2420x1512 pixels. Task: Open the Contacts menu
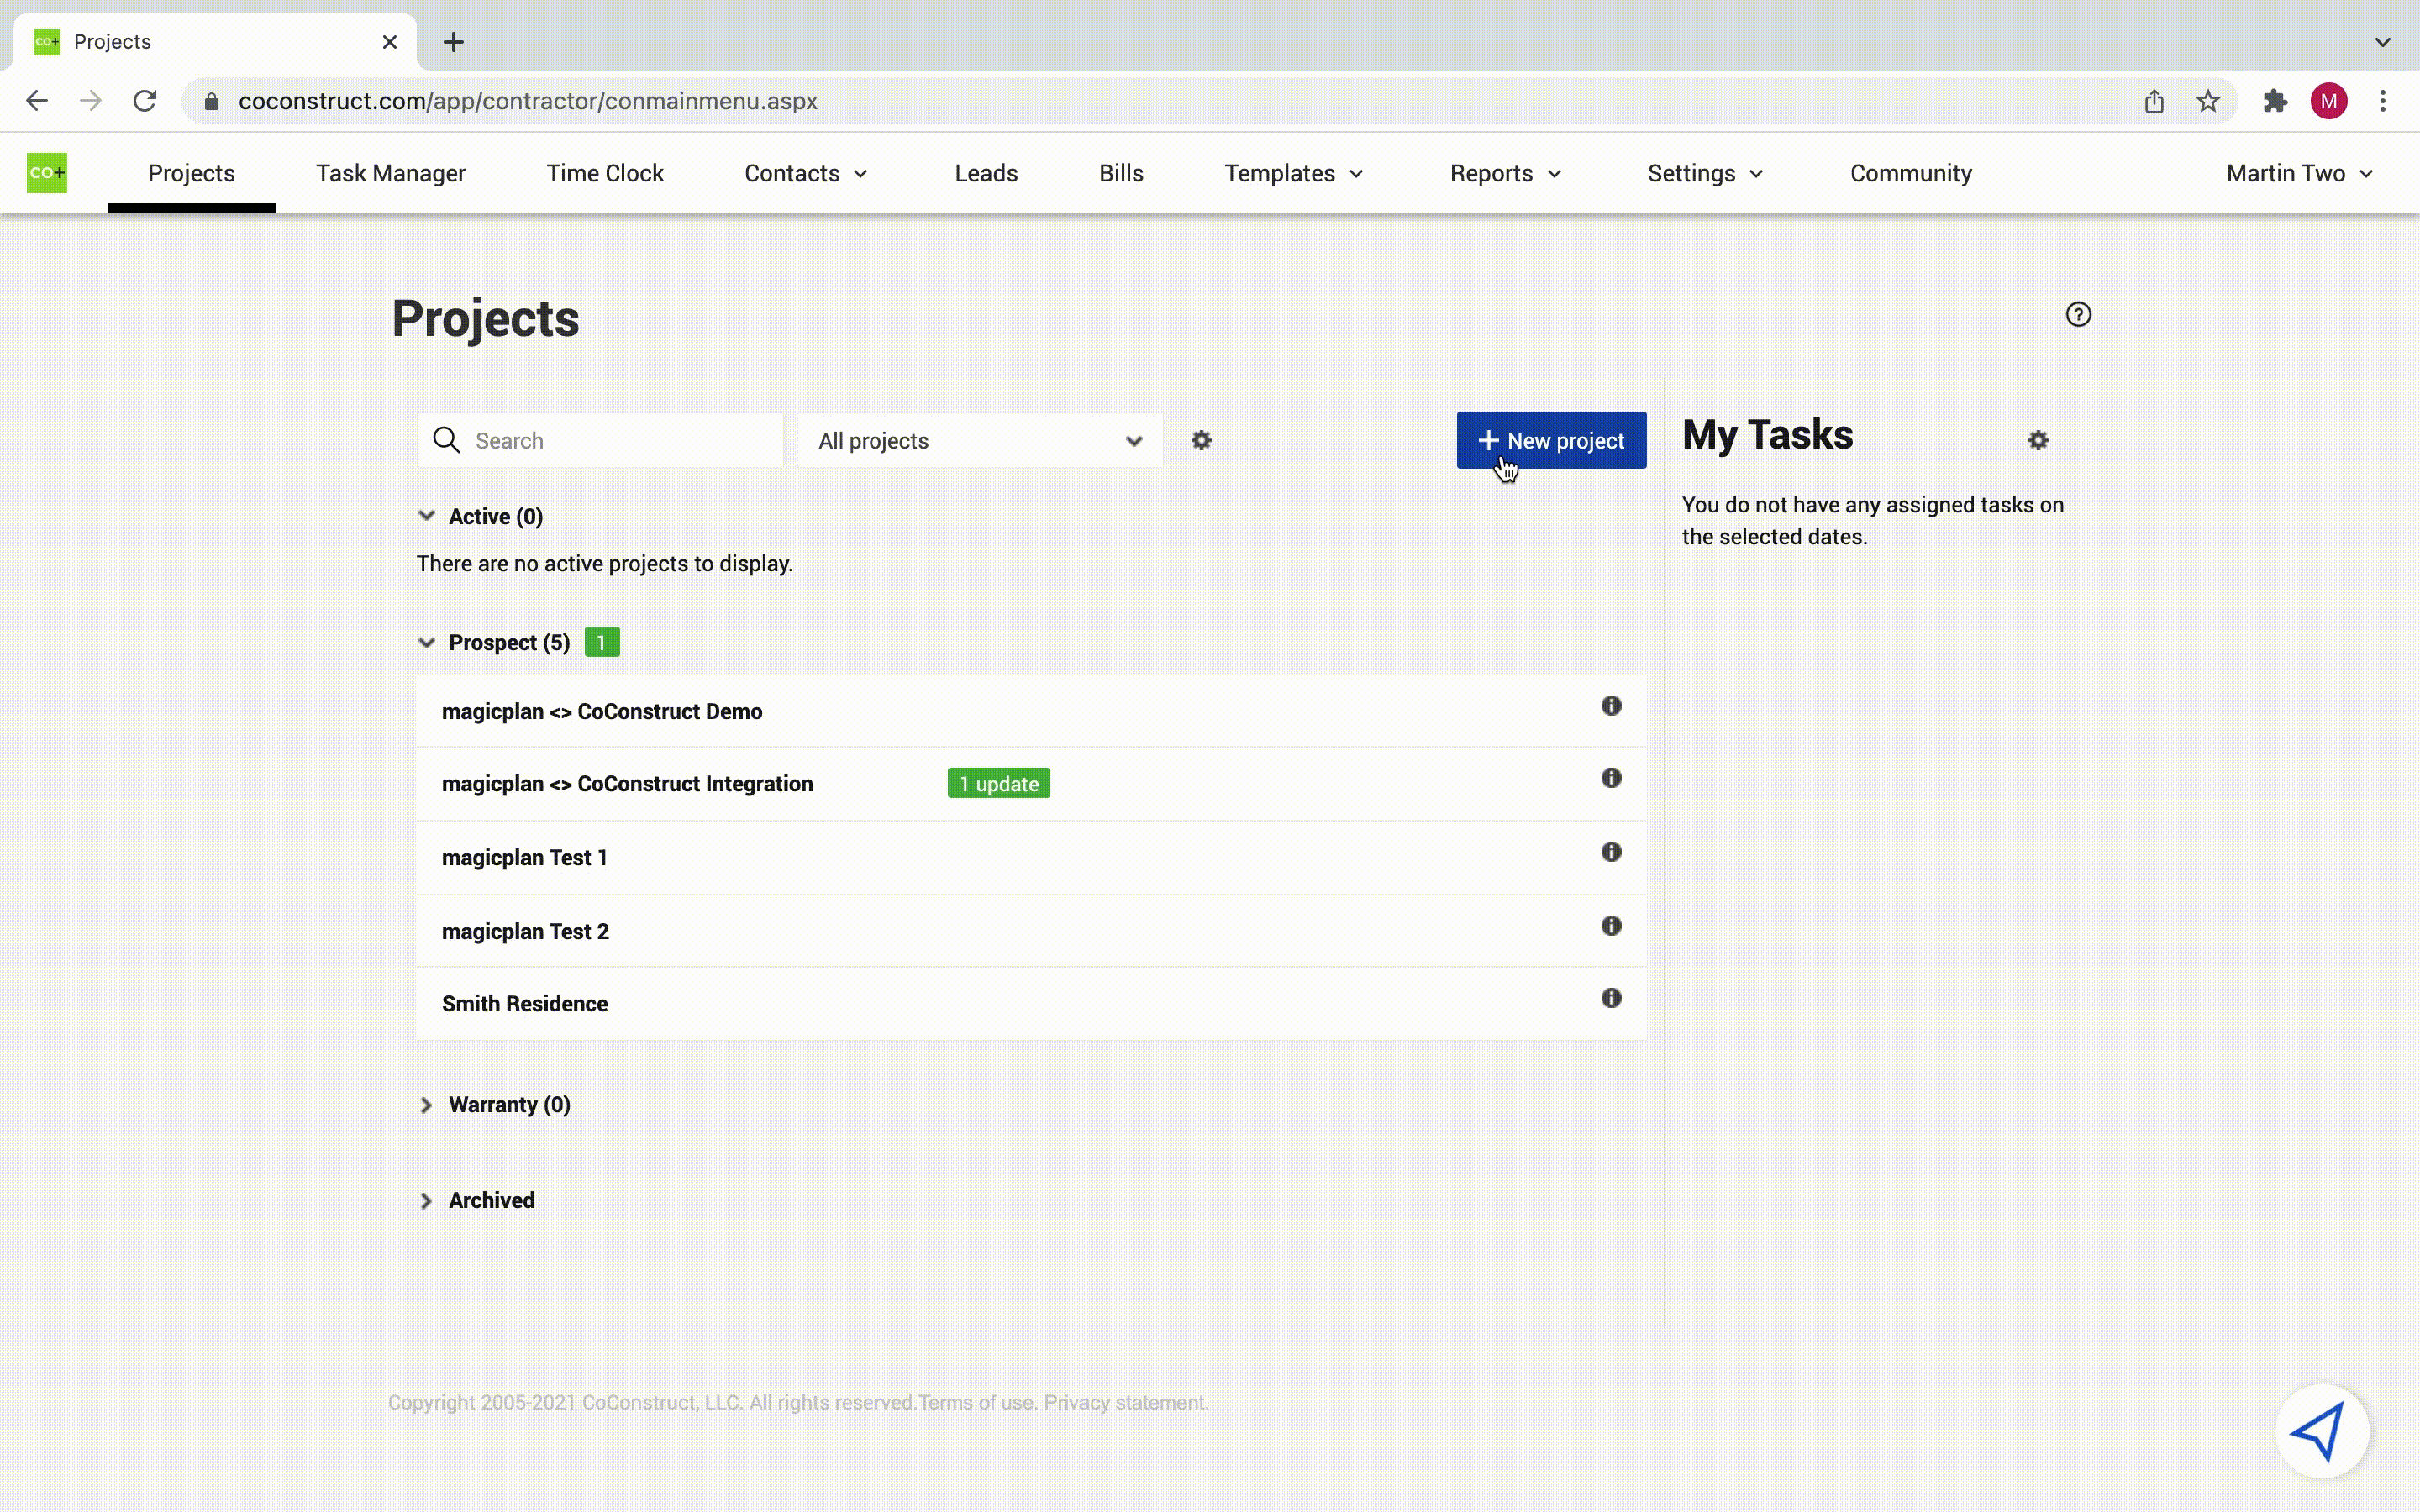(x=805, y=172)
